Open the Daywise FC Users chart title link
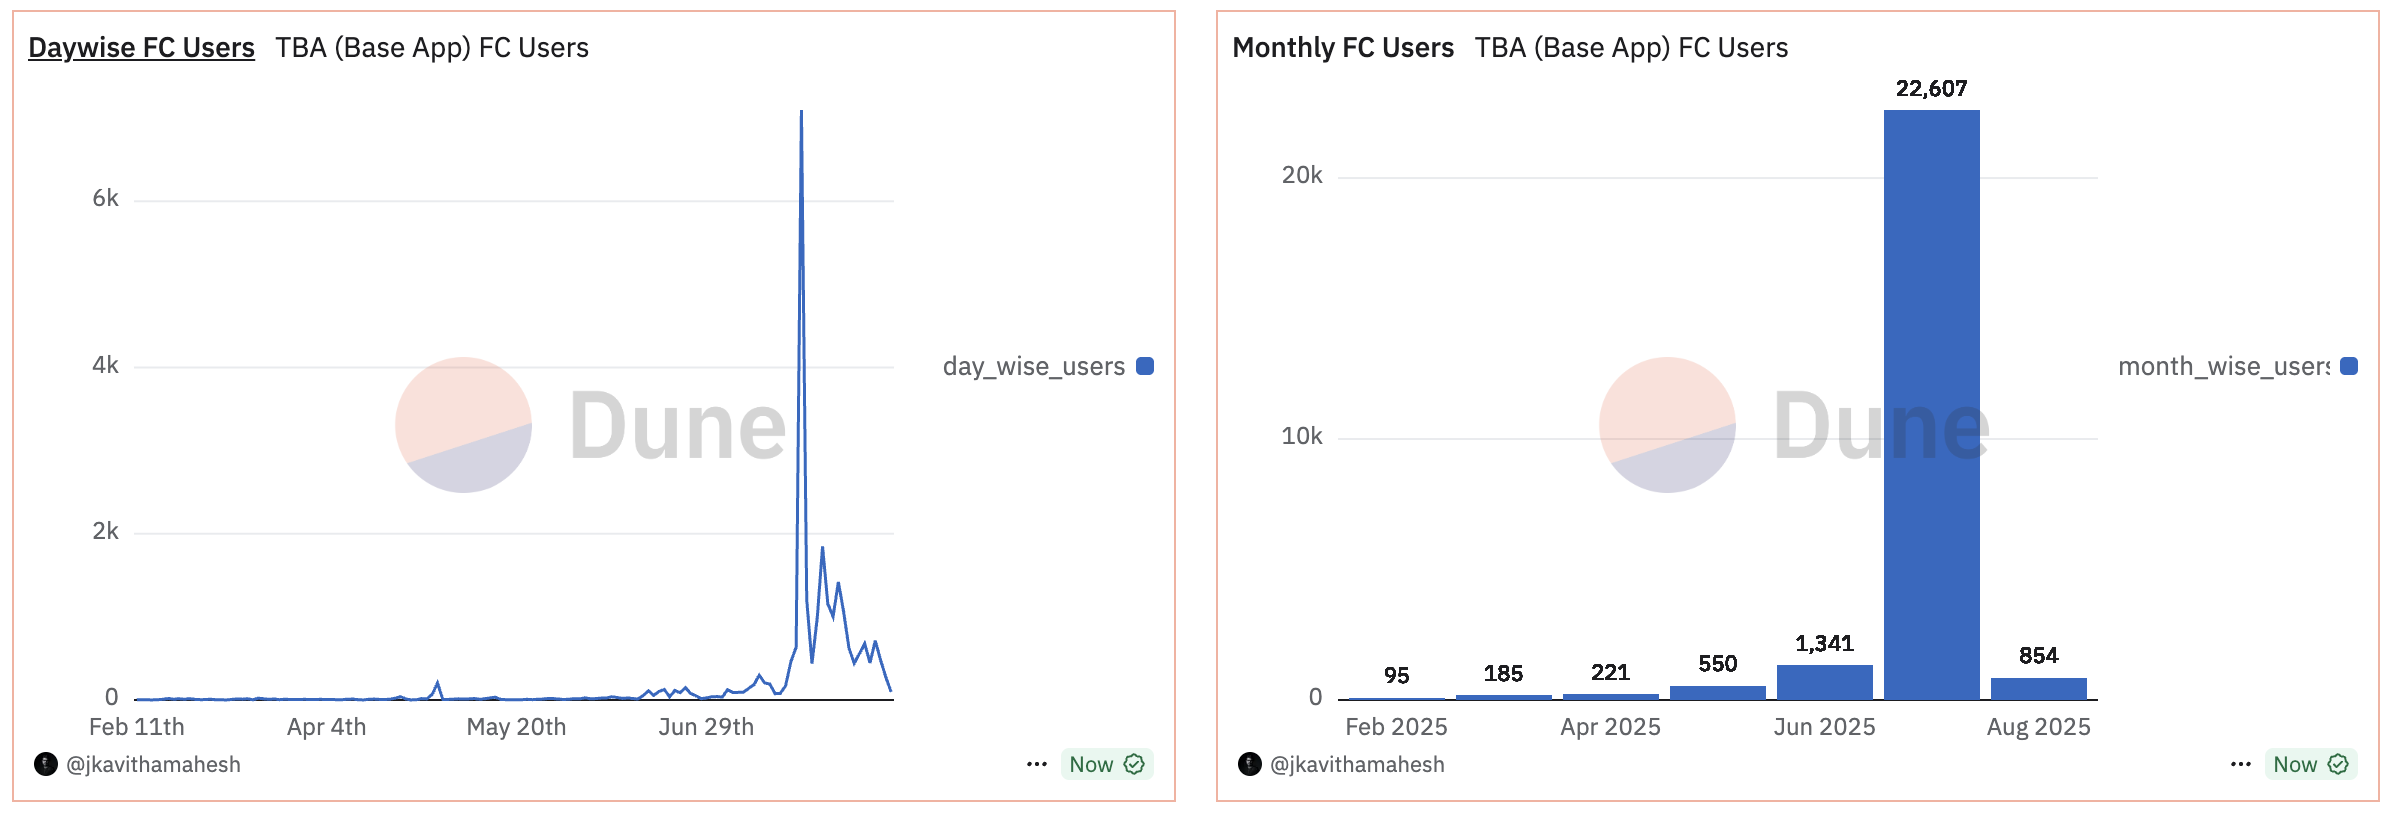 (141, 48)
